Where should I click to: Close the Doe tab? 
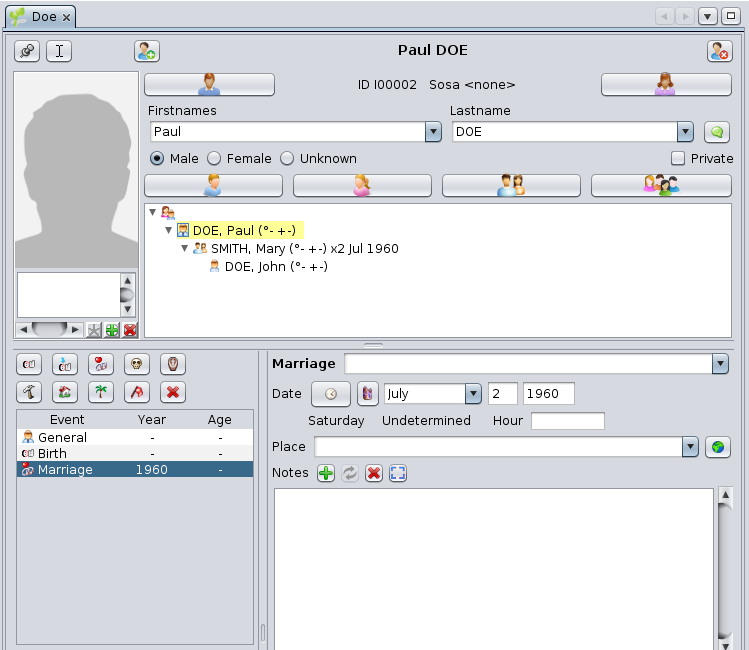[x=66, y=18]
